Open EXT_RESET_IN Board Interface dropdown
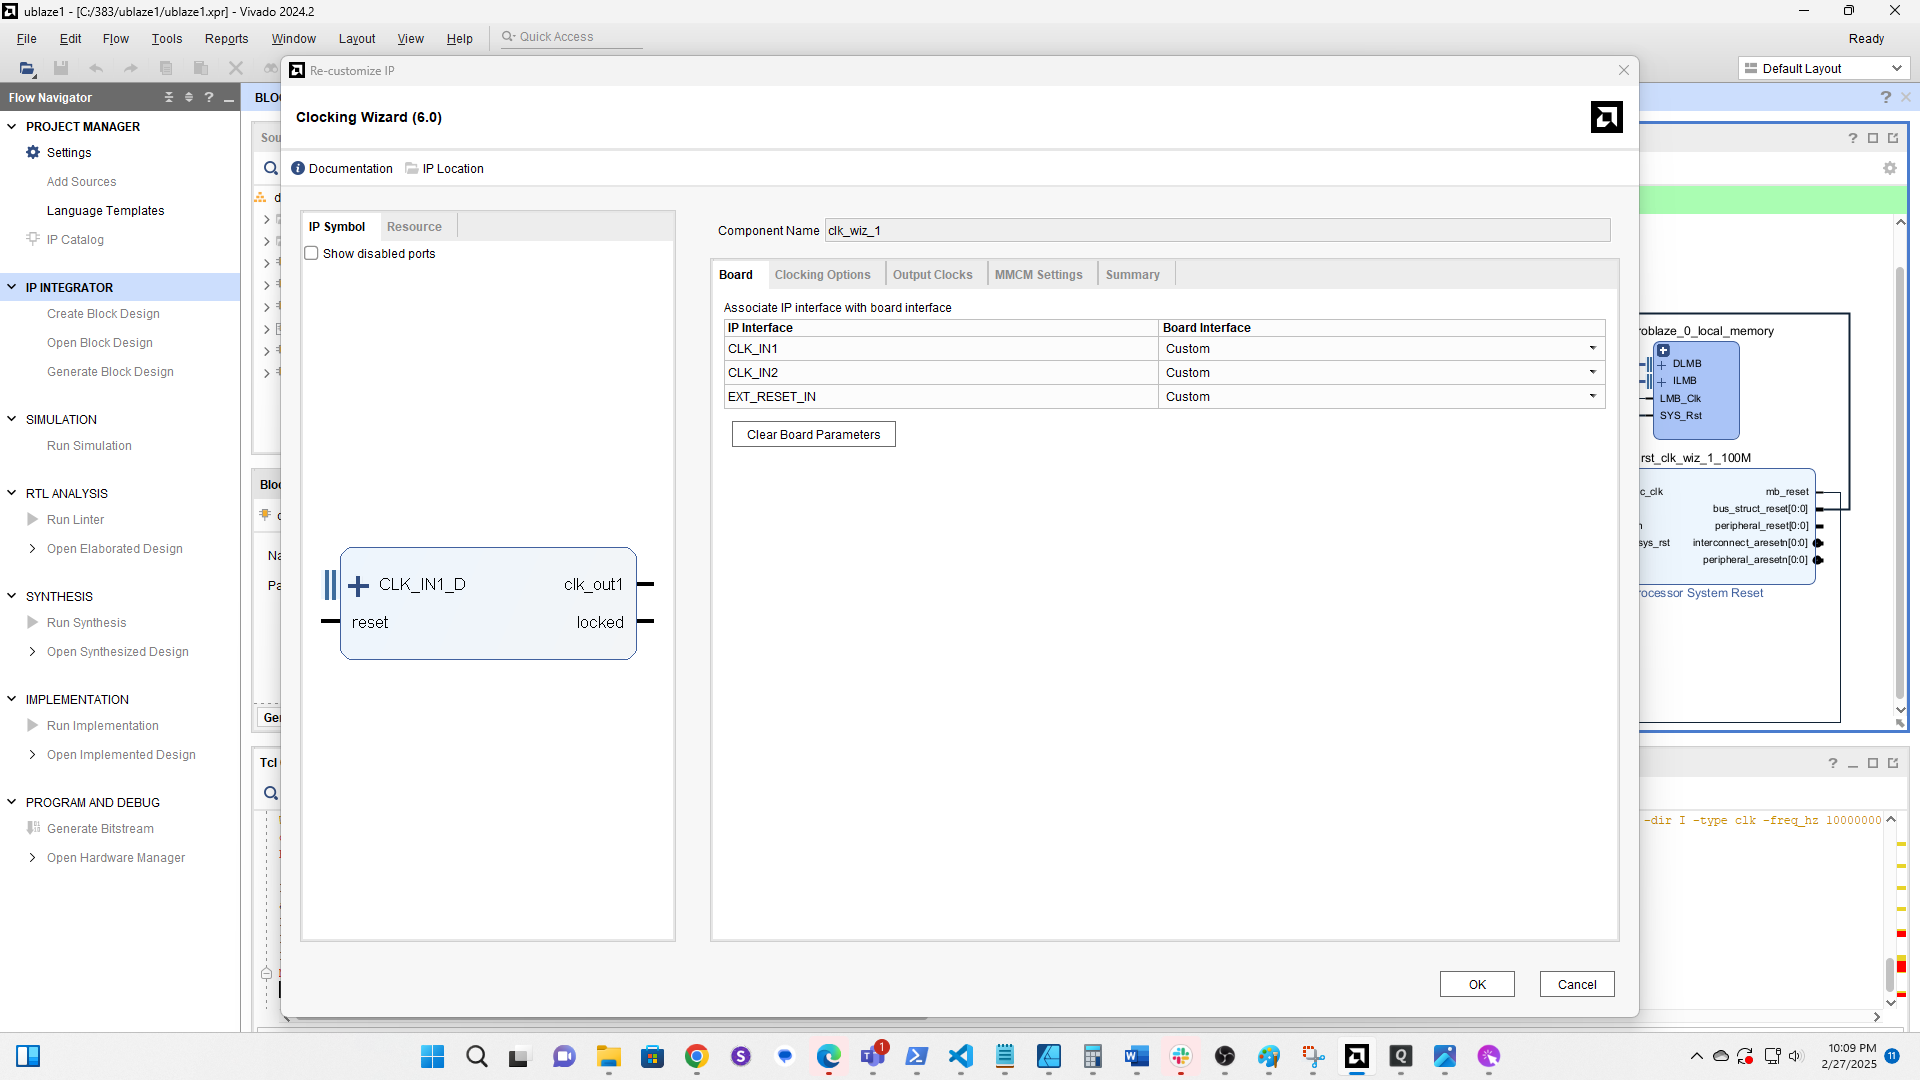The image size is (1920, 1080). 1592,396
